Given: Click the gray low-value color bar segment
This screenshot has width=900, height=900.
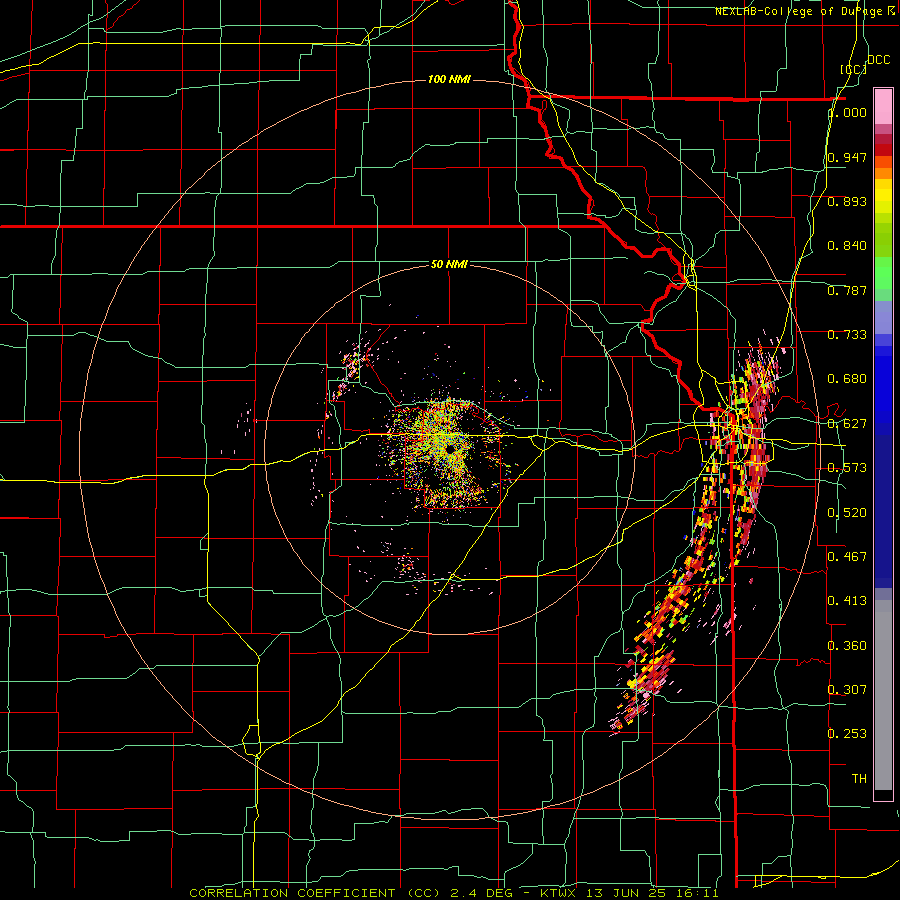Looking at the screenshot, I should tap(883, 695).
